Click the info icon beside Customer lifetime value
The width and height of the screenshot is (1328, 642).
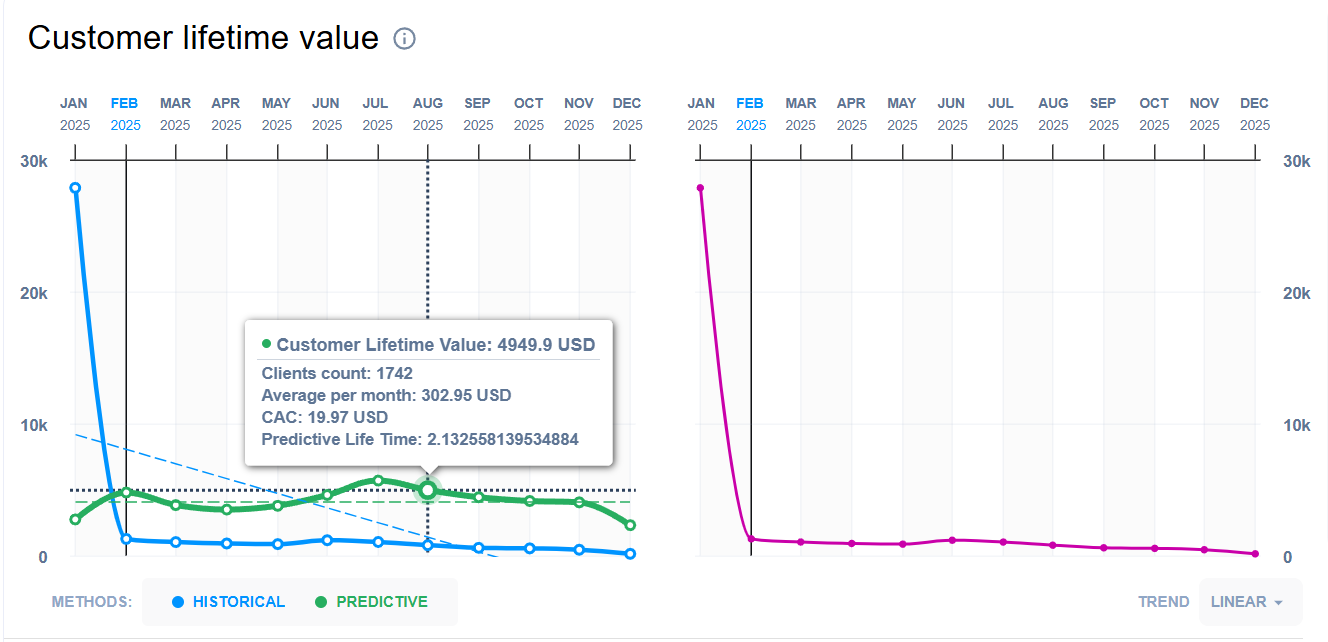pyautogui.click(x=404, y=39)
